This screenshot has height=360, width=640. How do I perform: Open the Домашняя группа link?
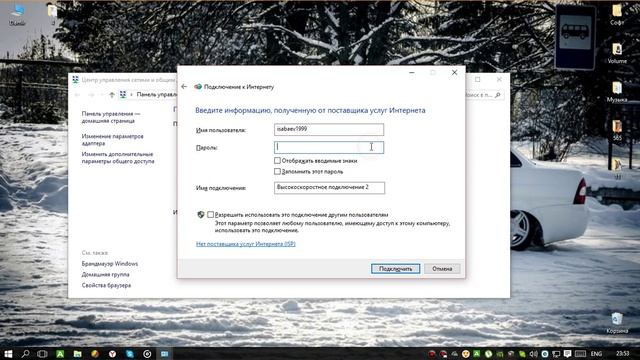click(105, 274)
